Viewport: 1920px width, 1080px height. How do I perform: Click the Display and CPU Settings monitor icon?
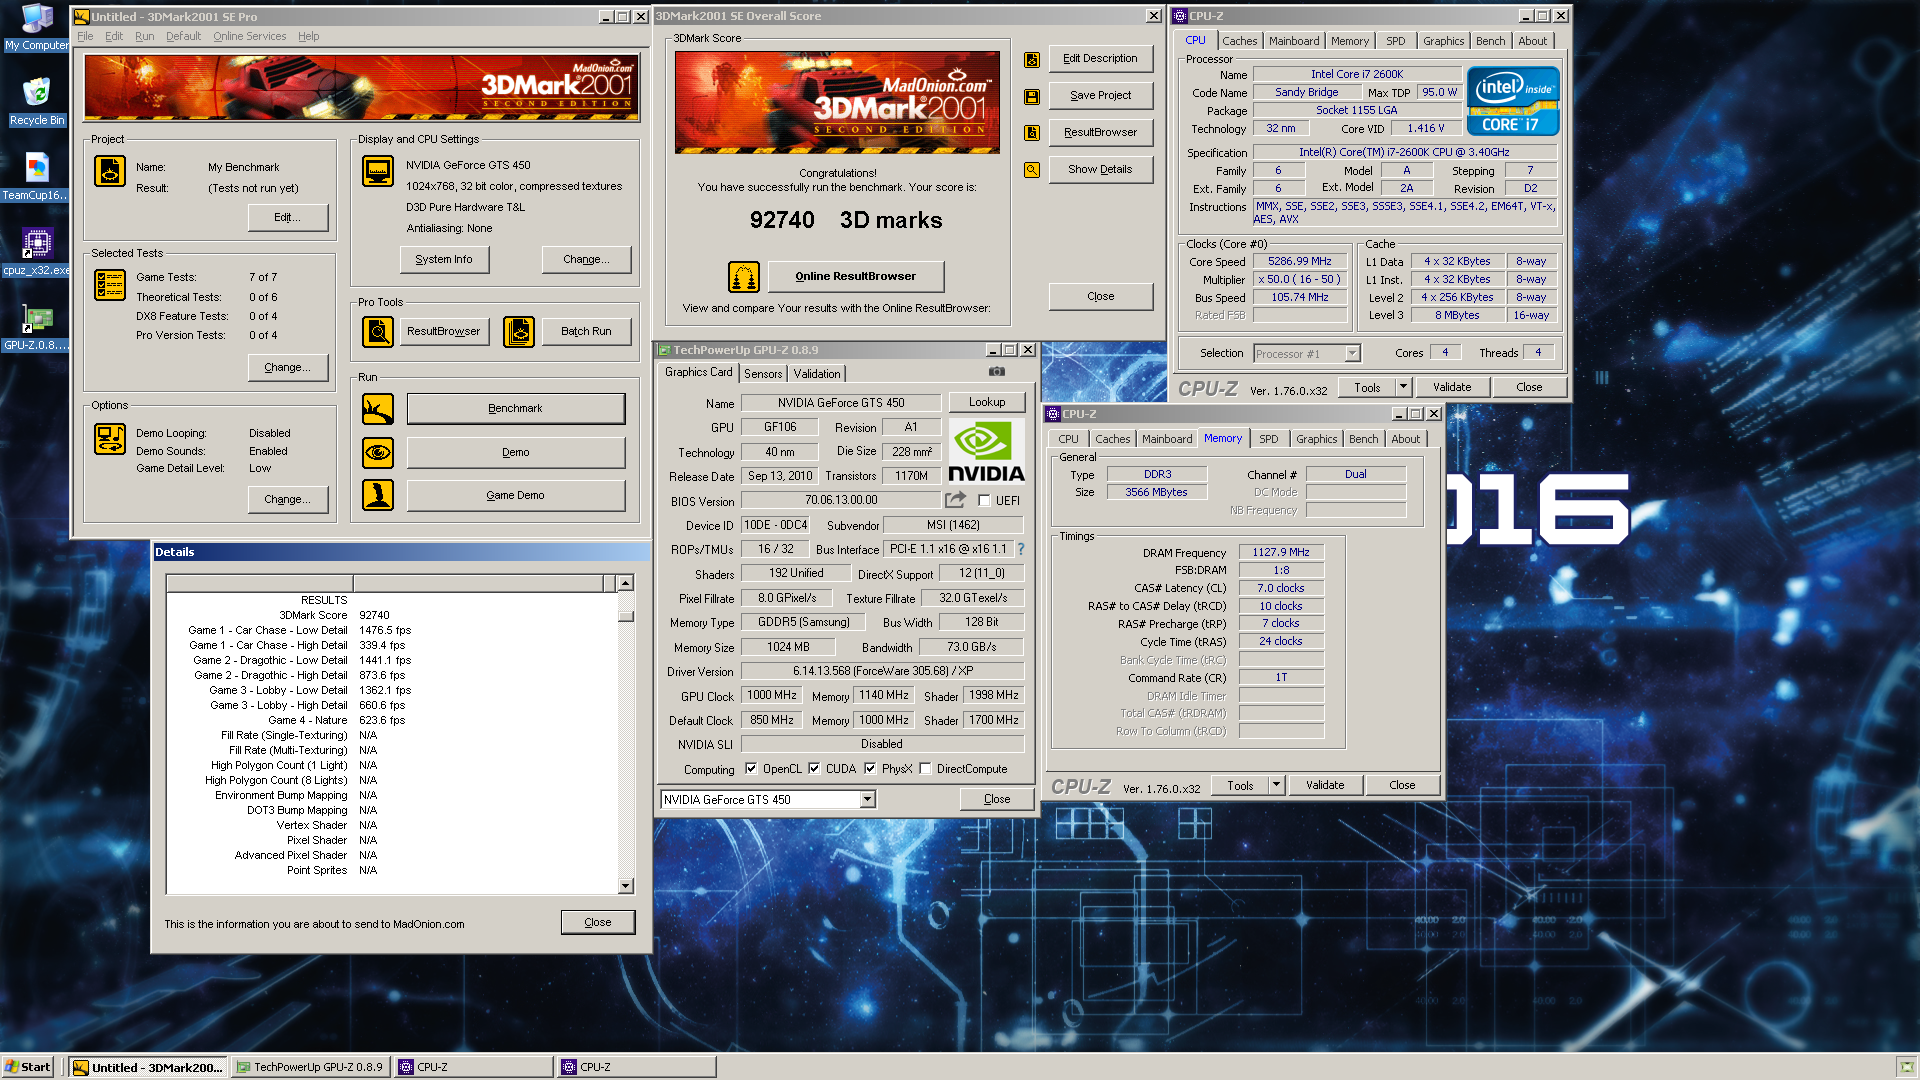click(378, 171)
